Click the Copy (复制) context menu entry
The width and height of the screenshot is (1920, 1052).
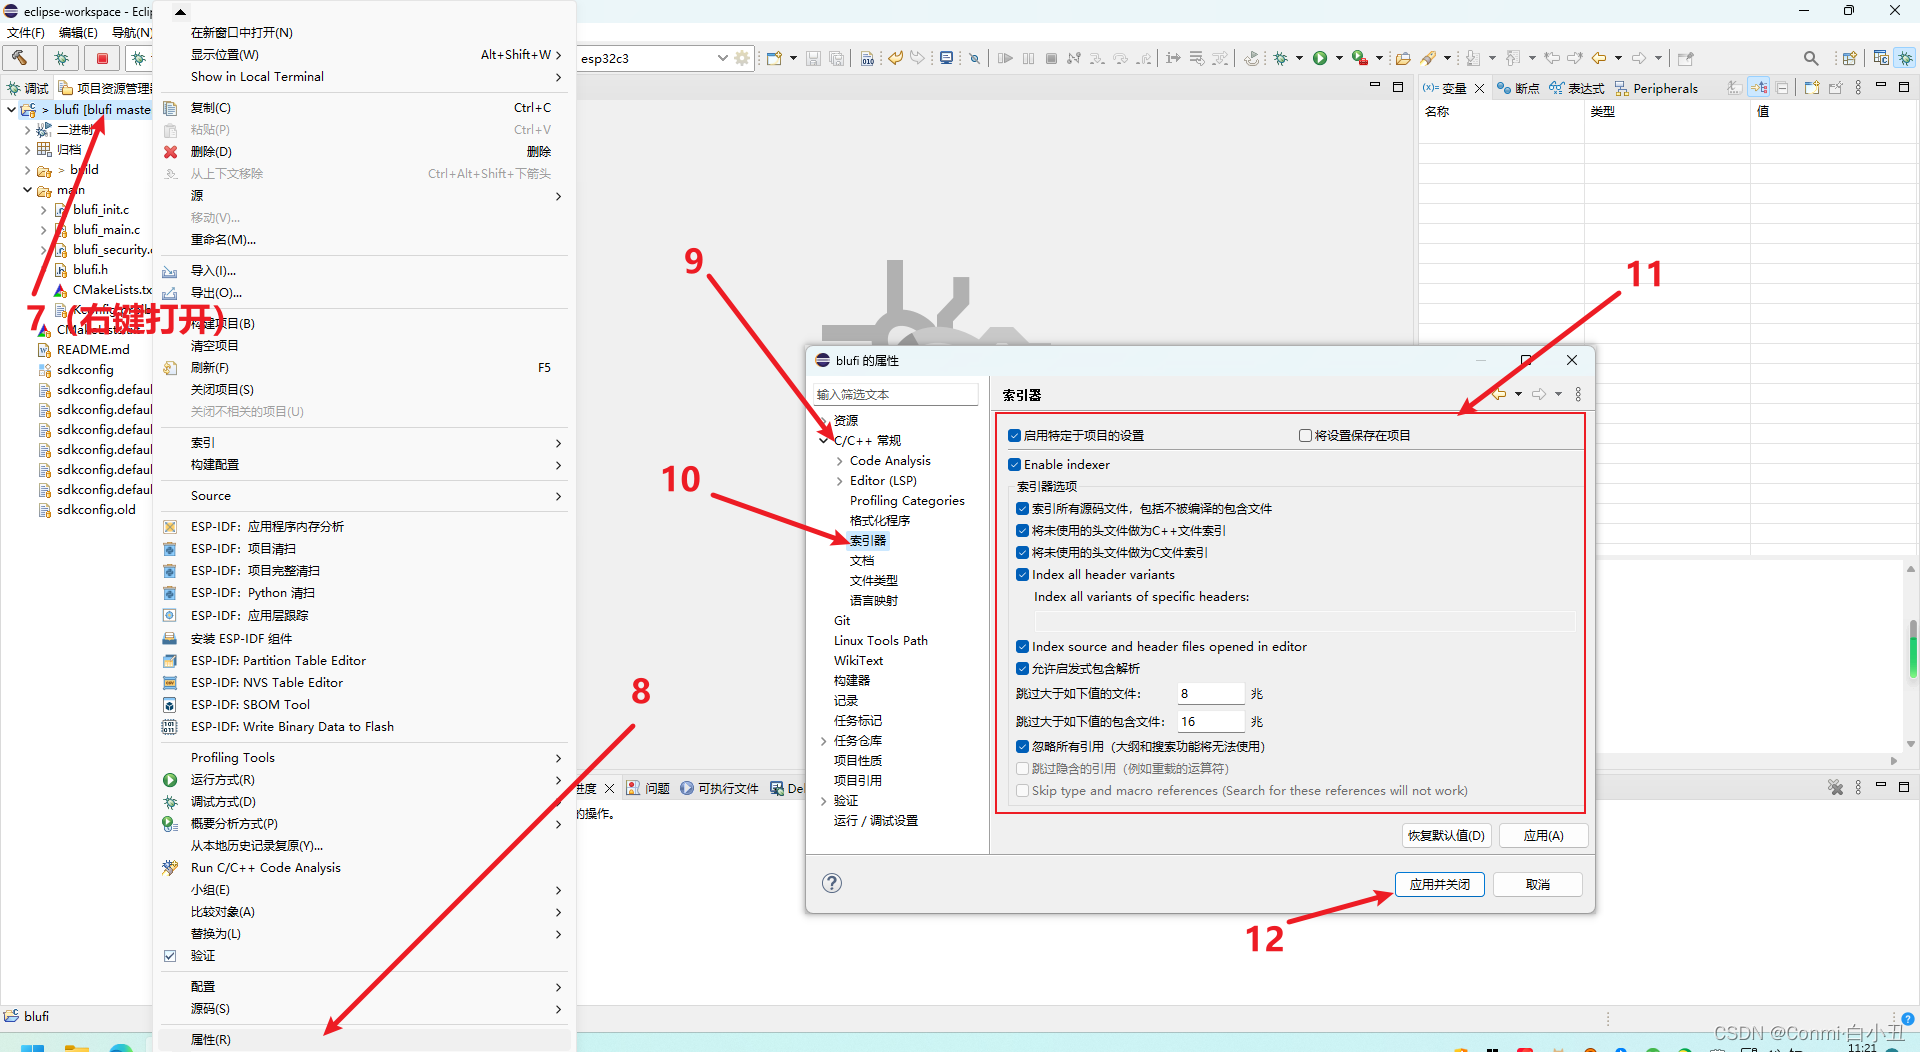coord(211,108)
